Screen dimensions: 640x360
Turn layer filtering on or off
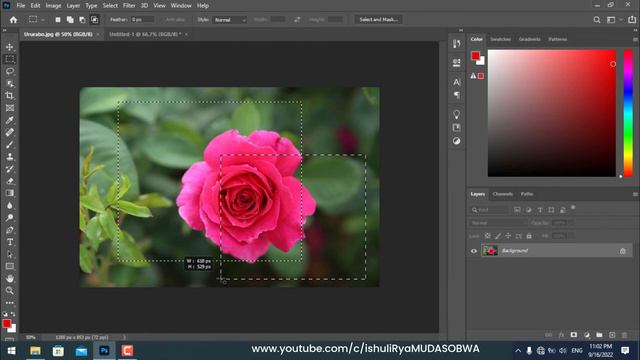coord(573,208)
